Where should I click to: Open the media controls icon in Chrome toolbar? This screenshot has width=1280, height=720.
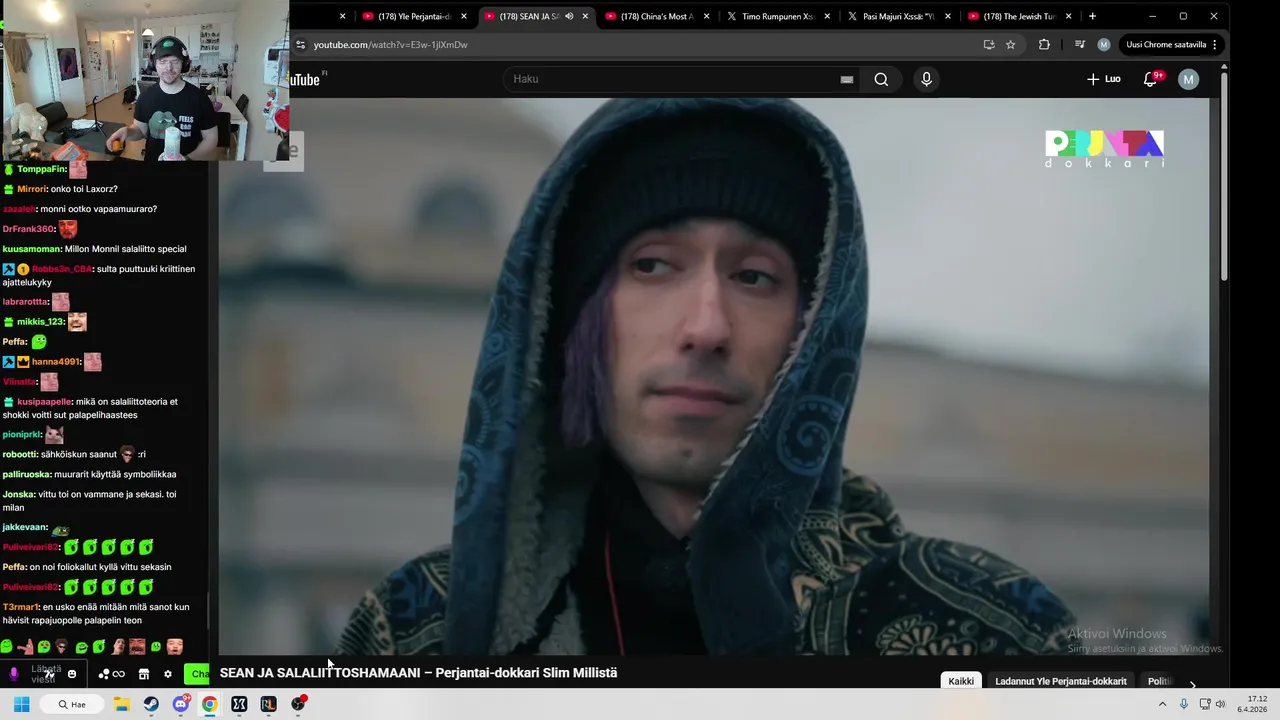click(x=1080, y=44)
